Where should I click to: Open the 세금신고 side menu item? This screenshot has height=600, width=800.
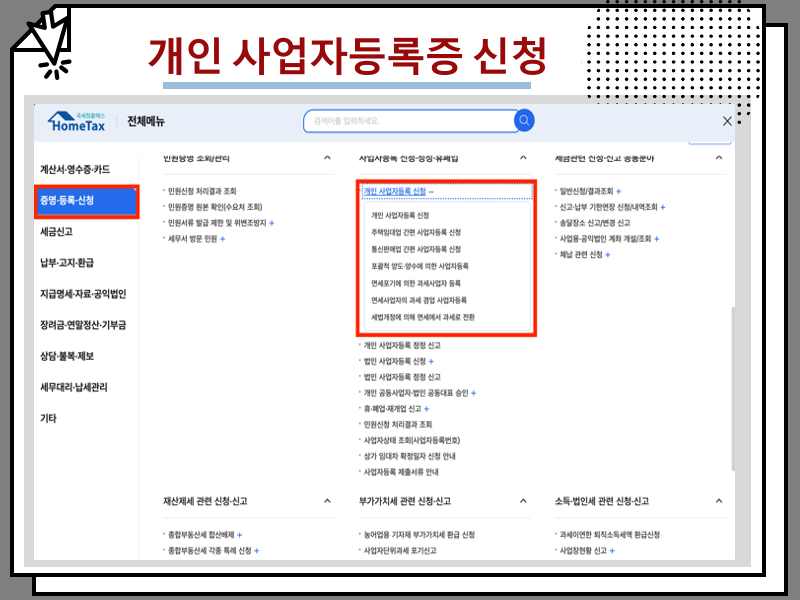(57, 232)
